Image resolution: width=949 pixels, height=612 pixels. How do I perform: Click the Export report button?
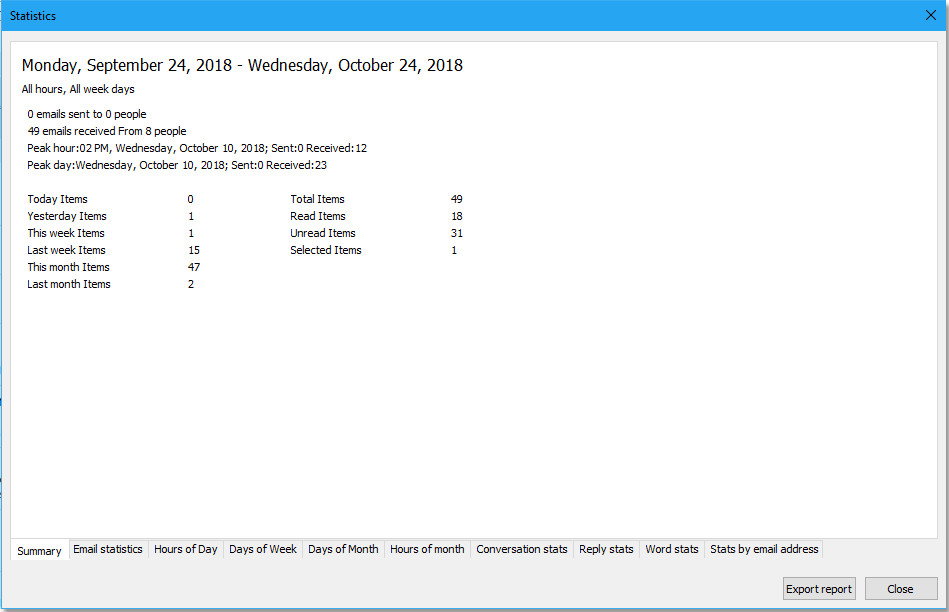click(x=819, y=588)
